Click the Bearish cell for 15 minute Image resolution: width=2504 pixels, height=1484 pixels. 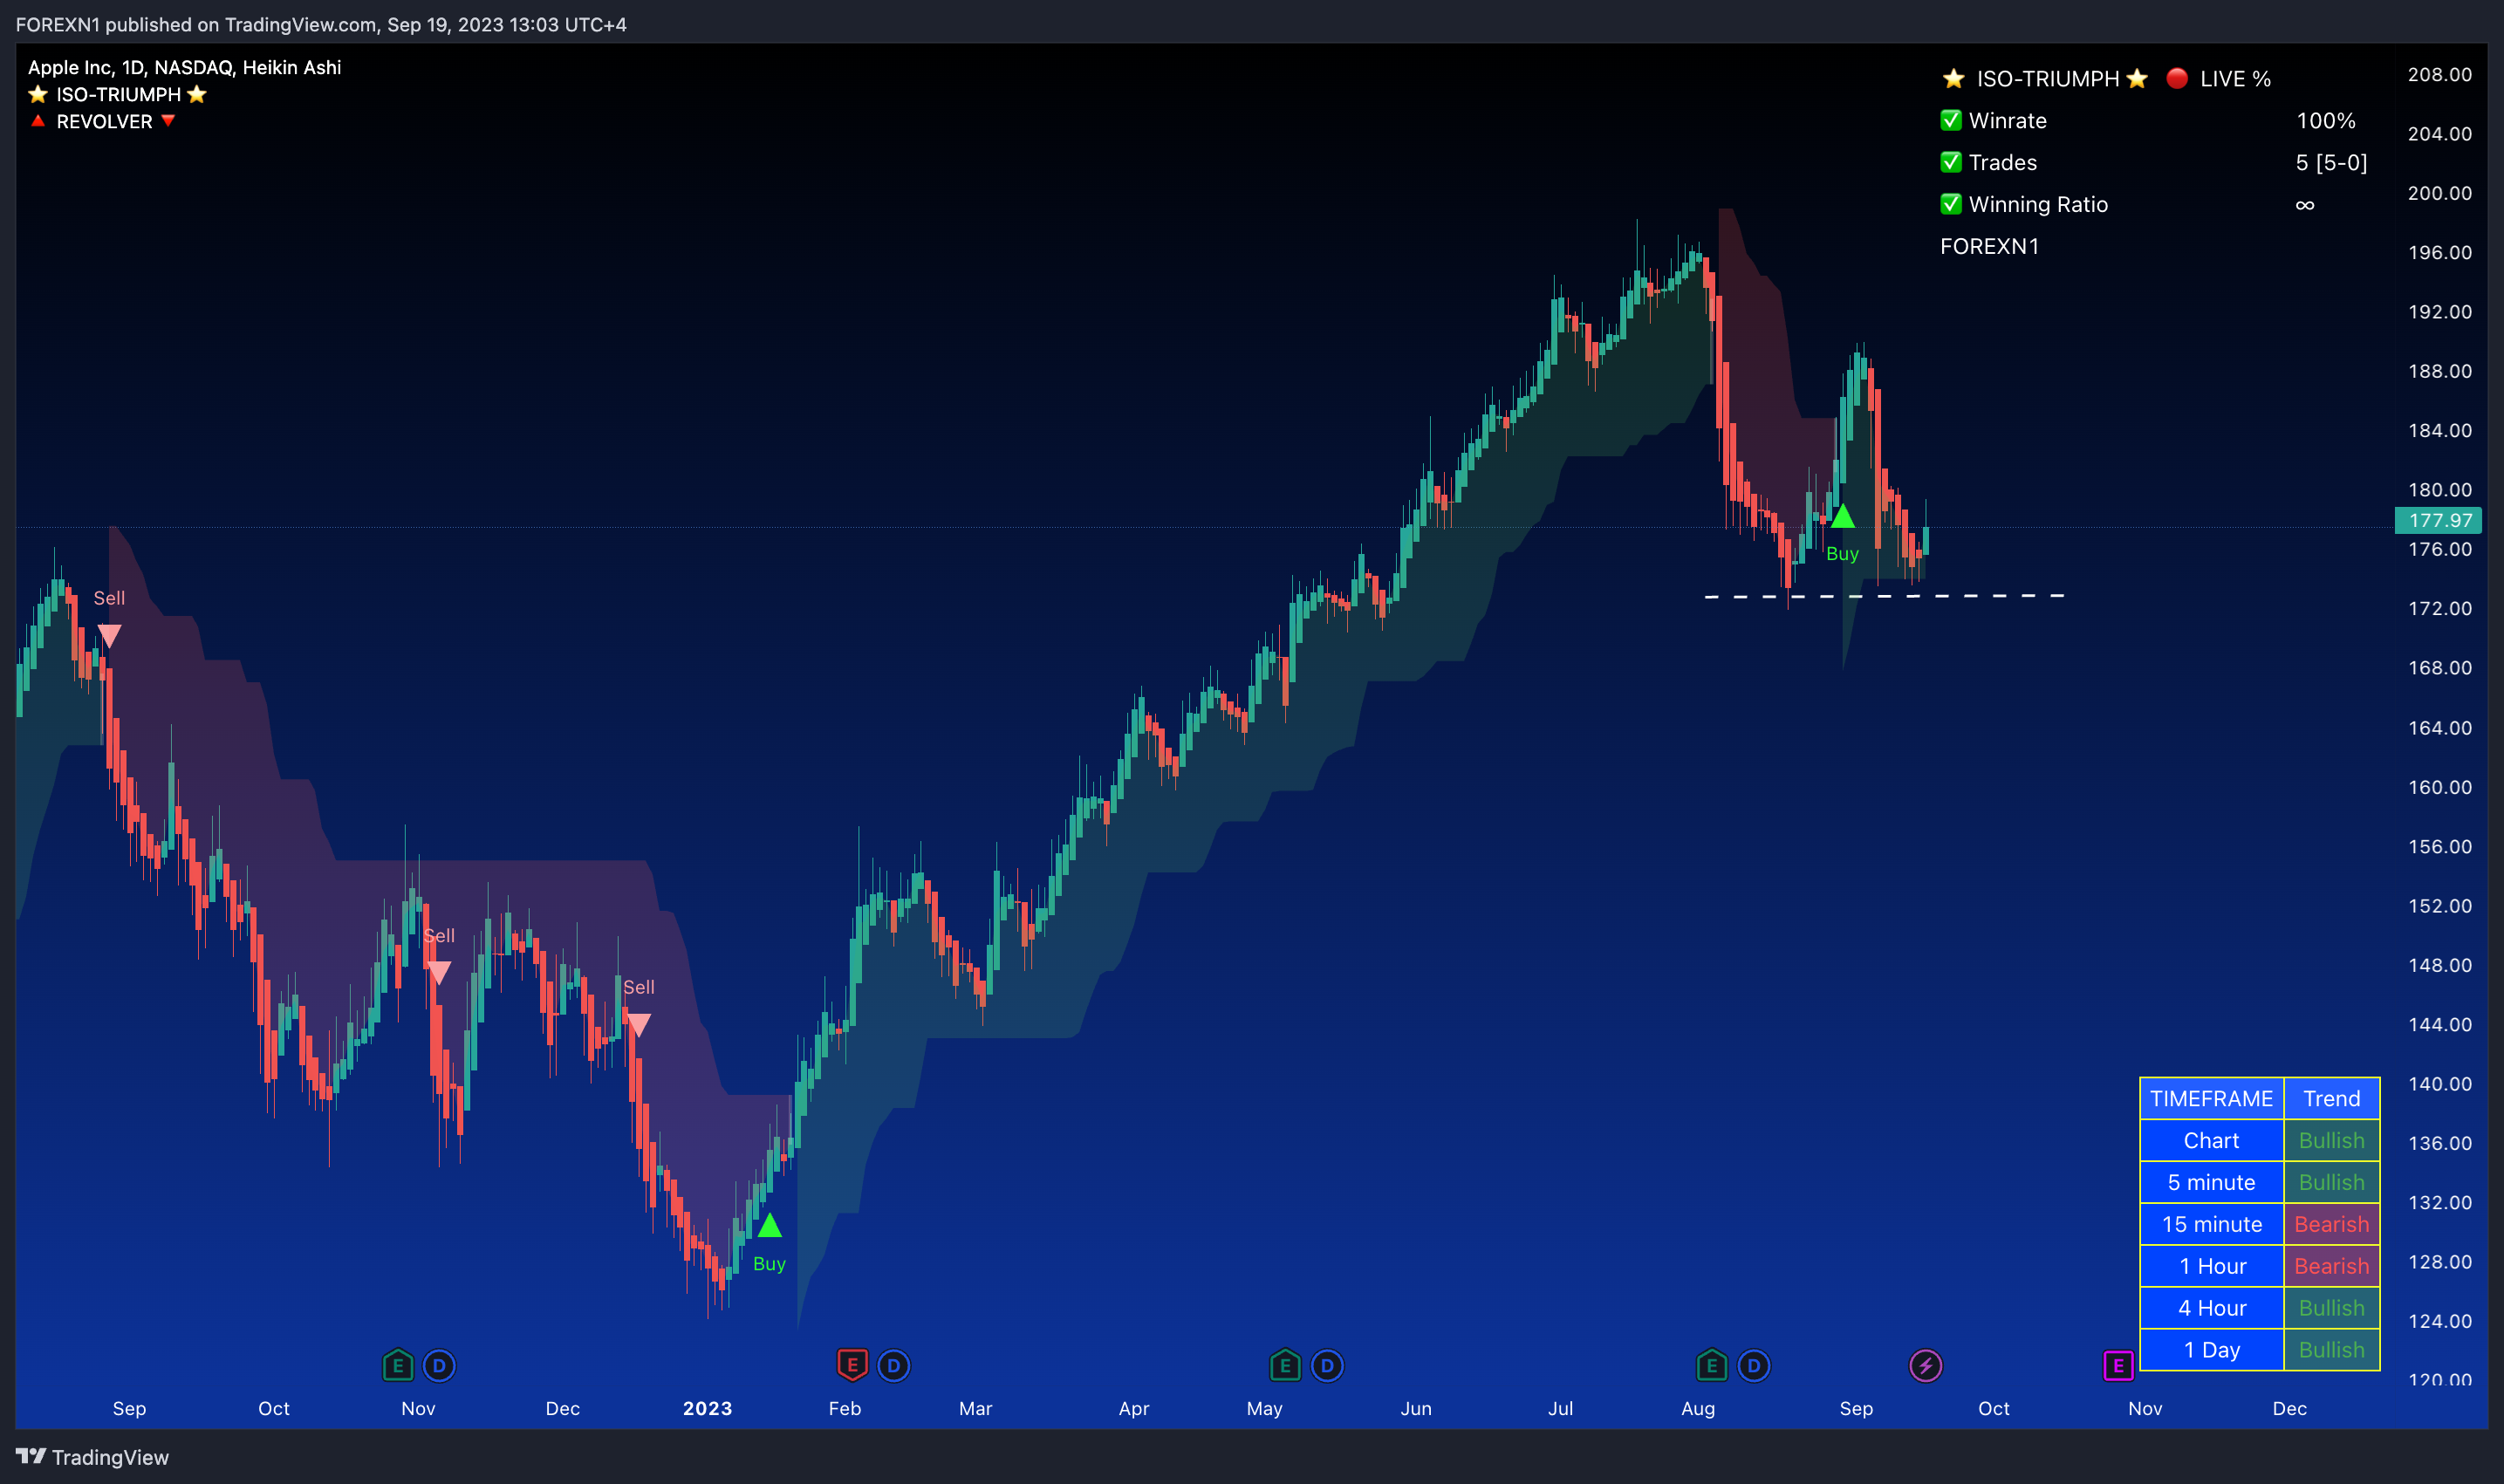(x=2332, y=1224)
